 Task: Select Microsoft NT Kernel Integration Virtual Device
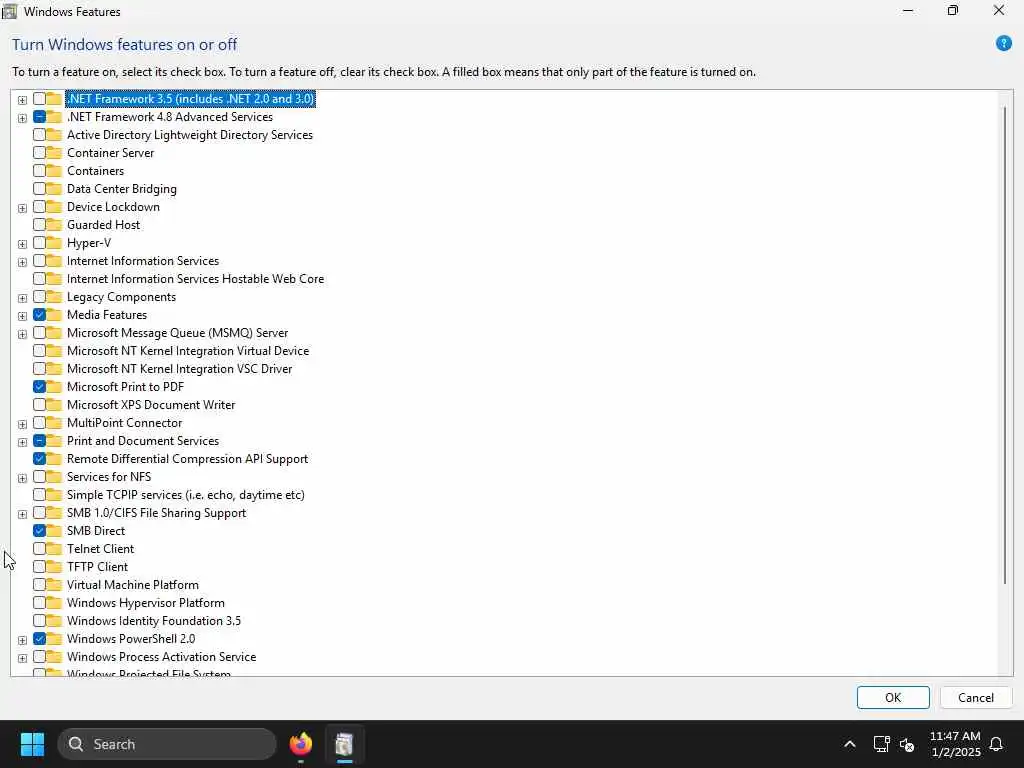click(187, 351)
